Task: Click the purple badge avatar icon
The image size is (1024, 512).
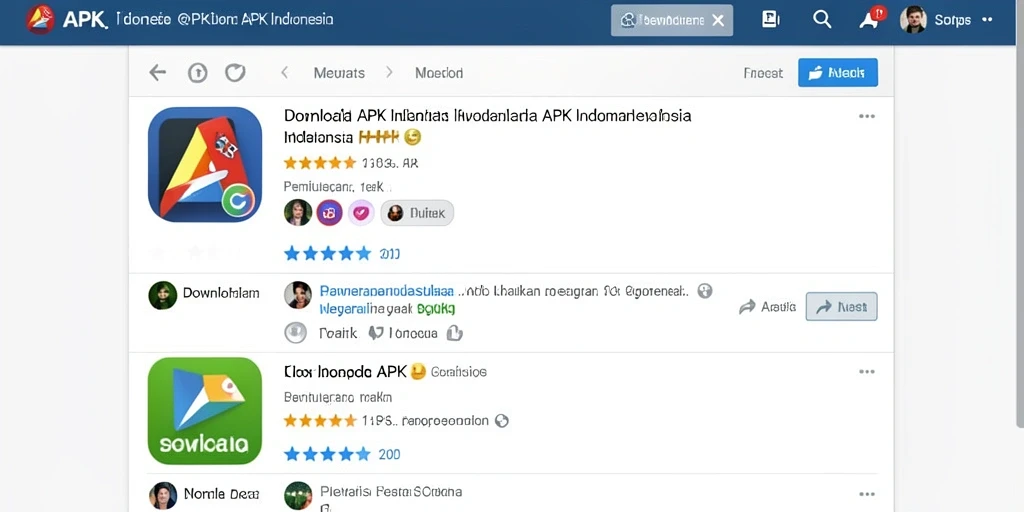Action: tap(330, 212)
